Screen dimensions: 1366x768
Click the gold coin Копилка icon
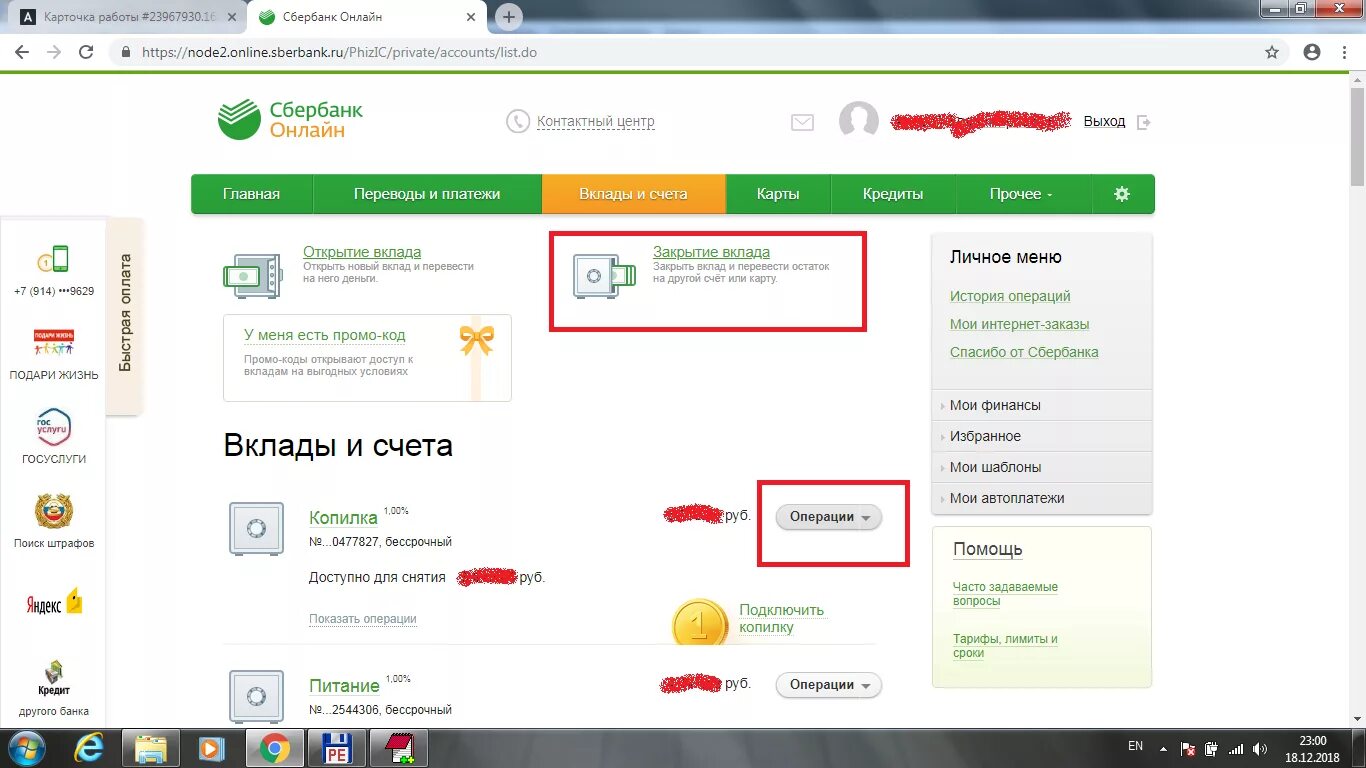tap(699, 623)
